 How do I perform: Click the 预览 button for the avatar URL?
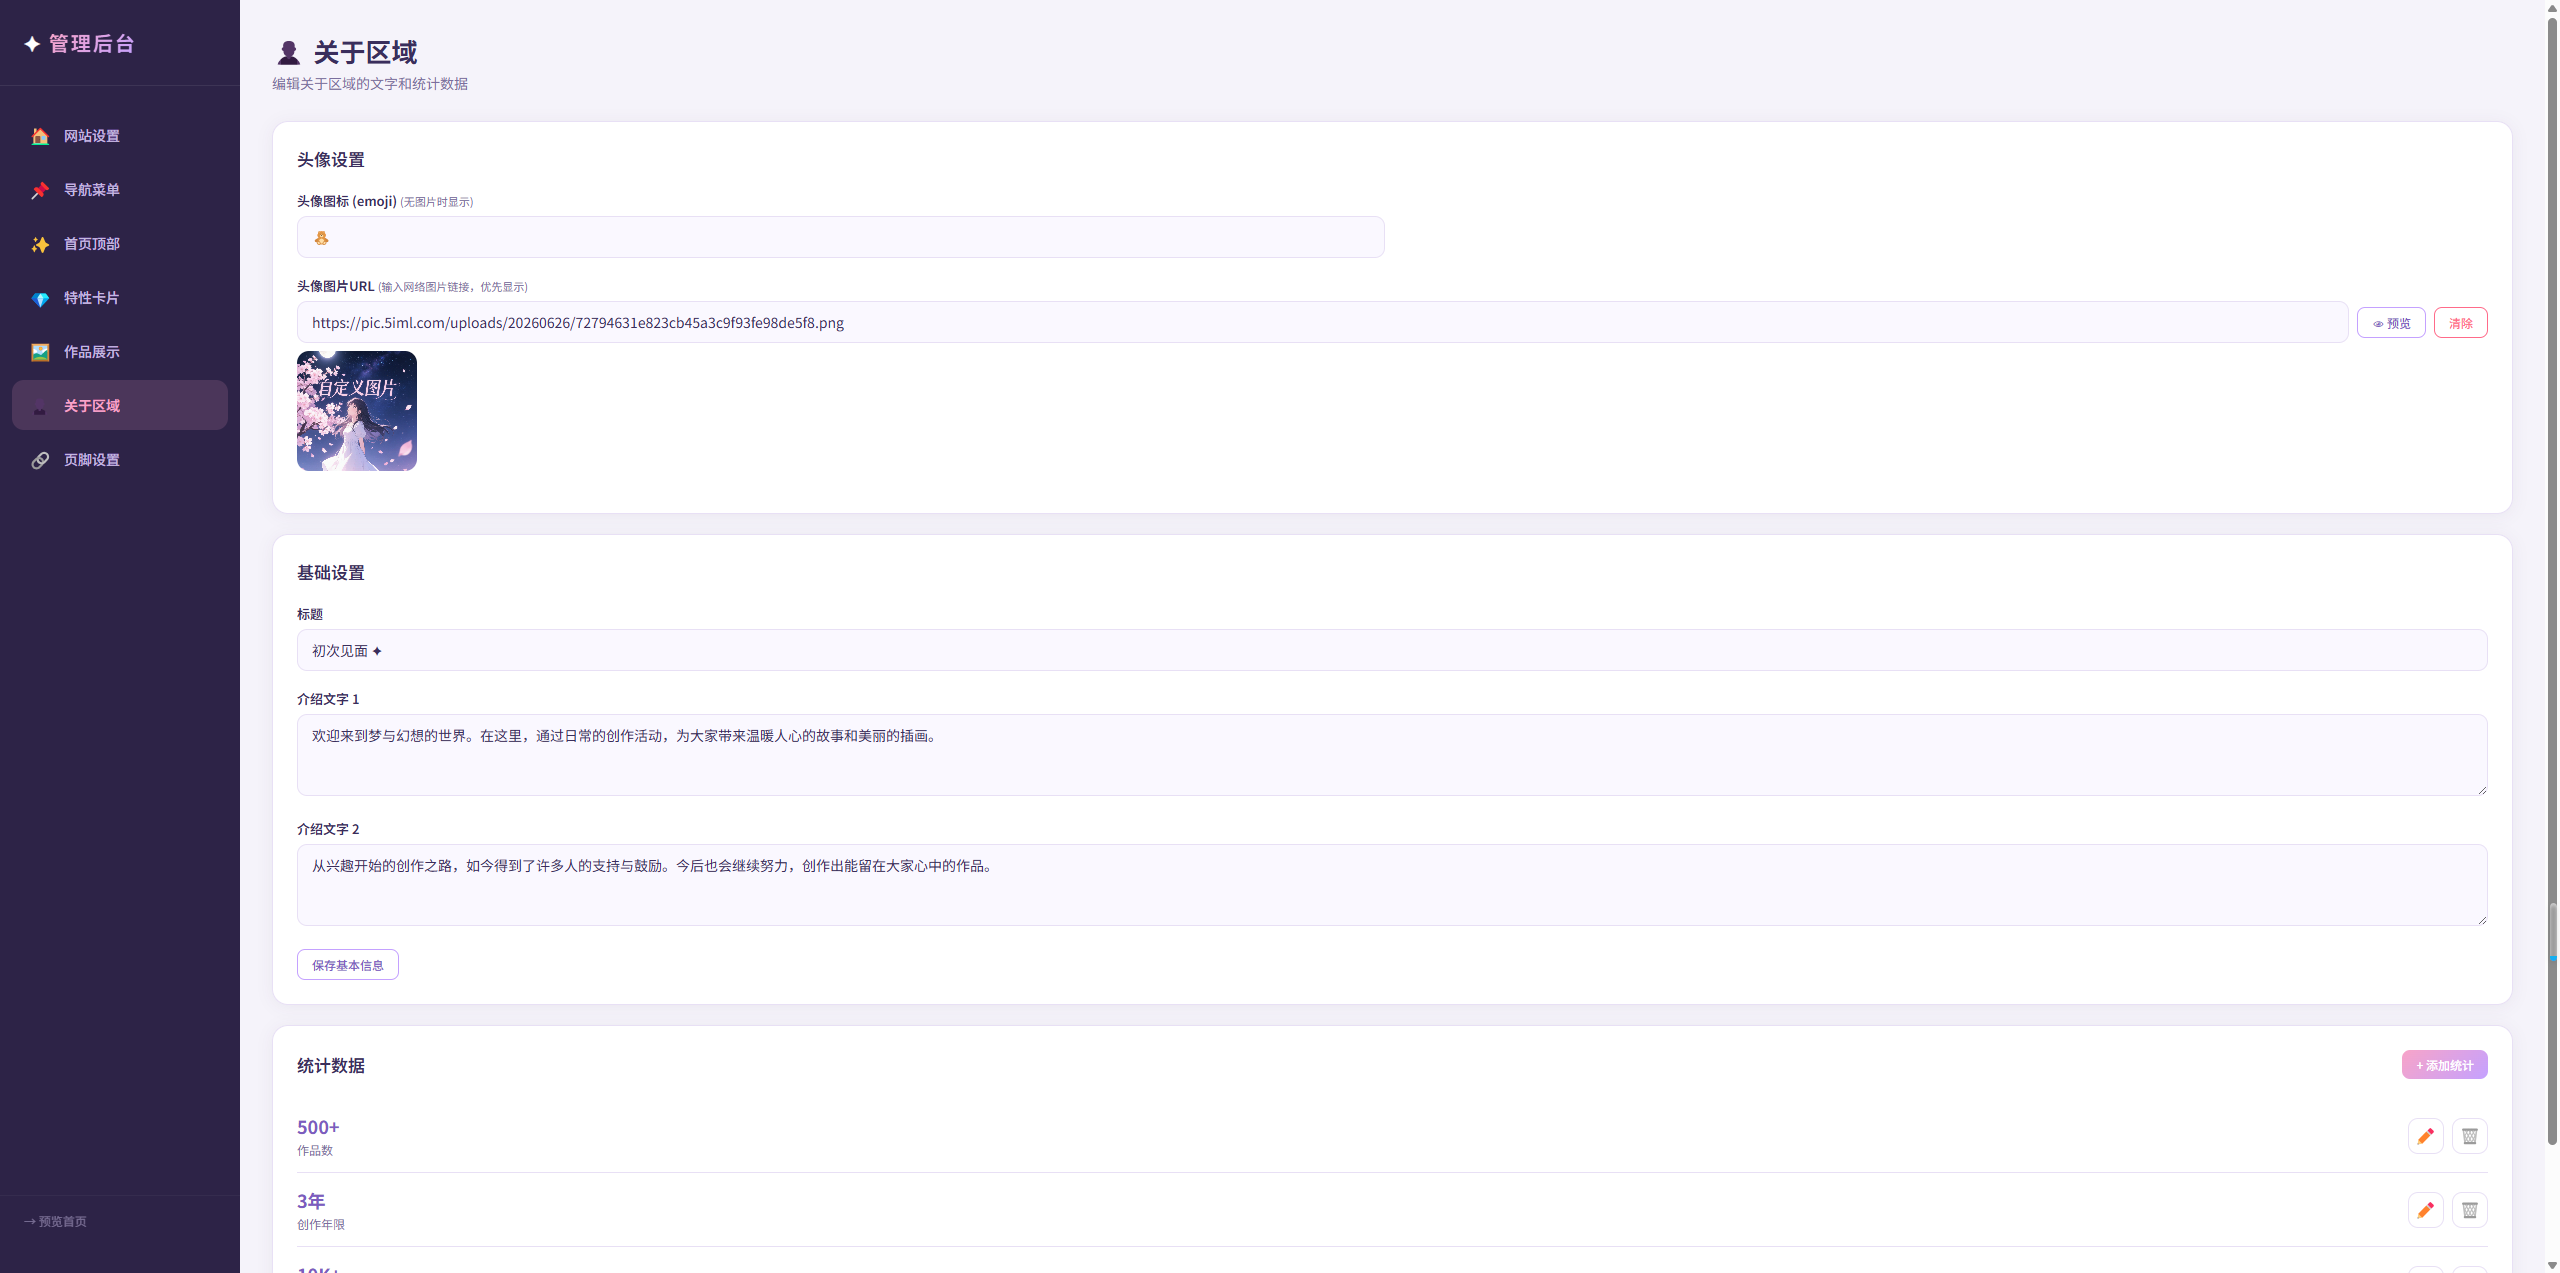(x=2391, y=323)
